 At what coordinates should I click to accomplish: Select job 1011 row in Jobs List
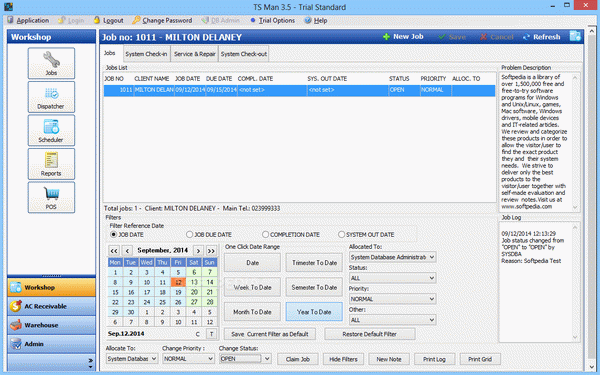(299, 90)
